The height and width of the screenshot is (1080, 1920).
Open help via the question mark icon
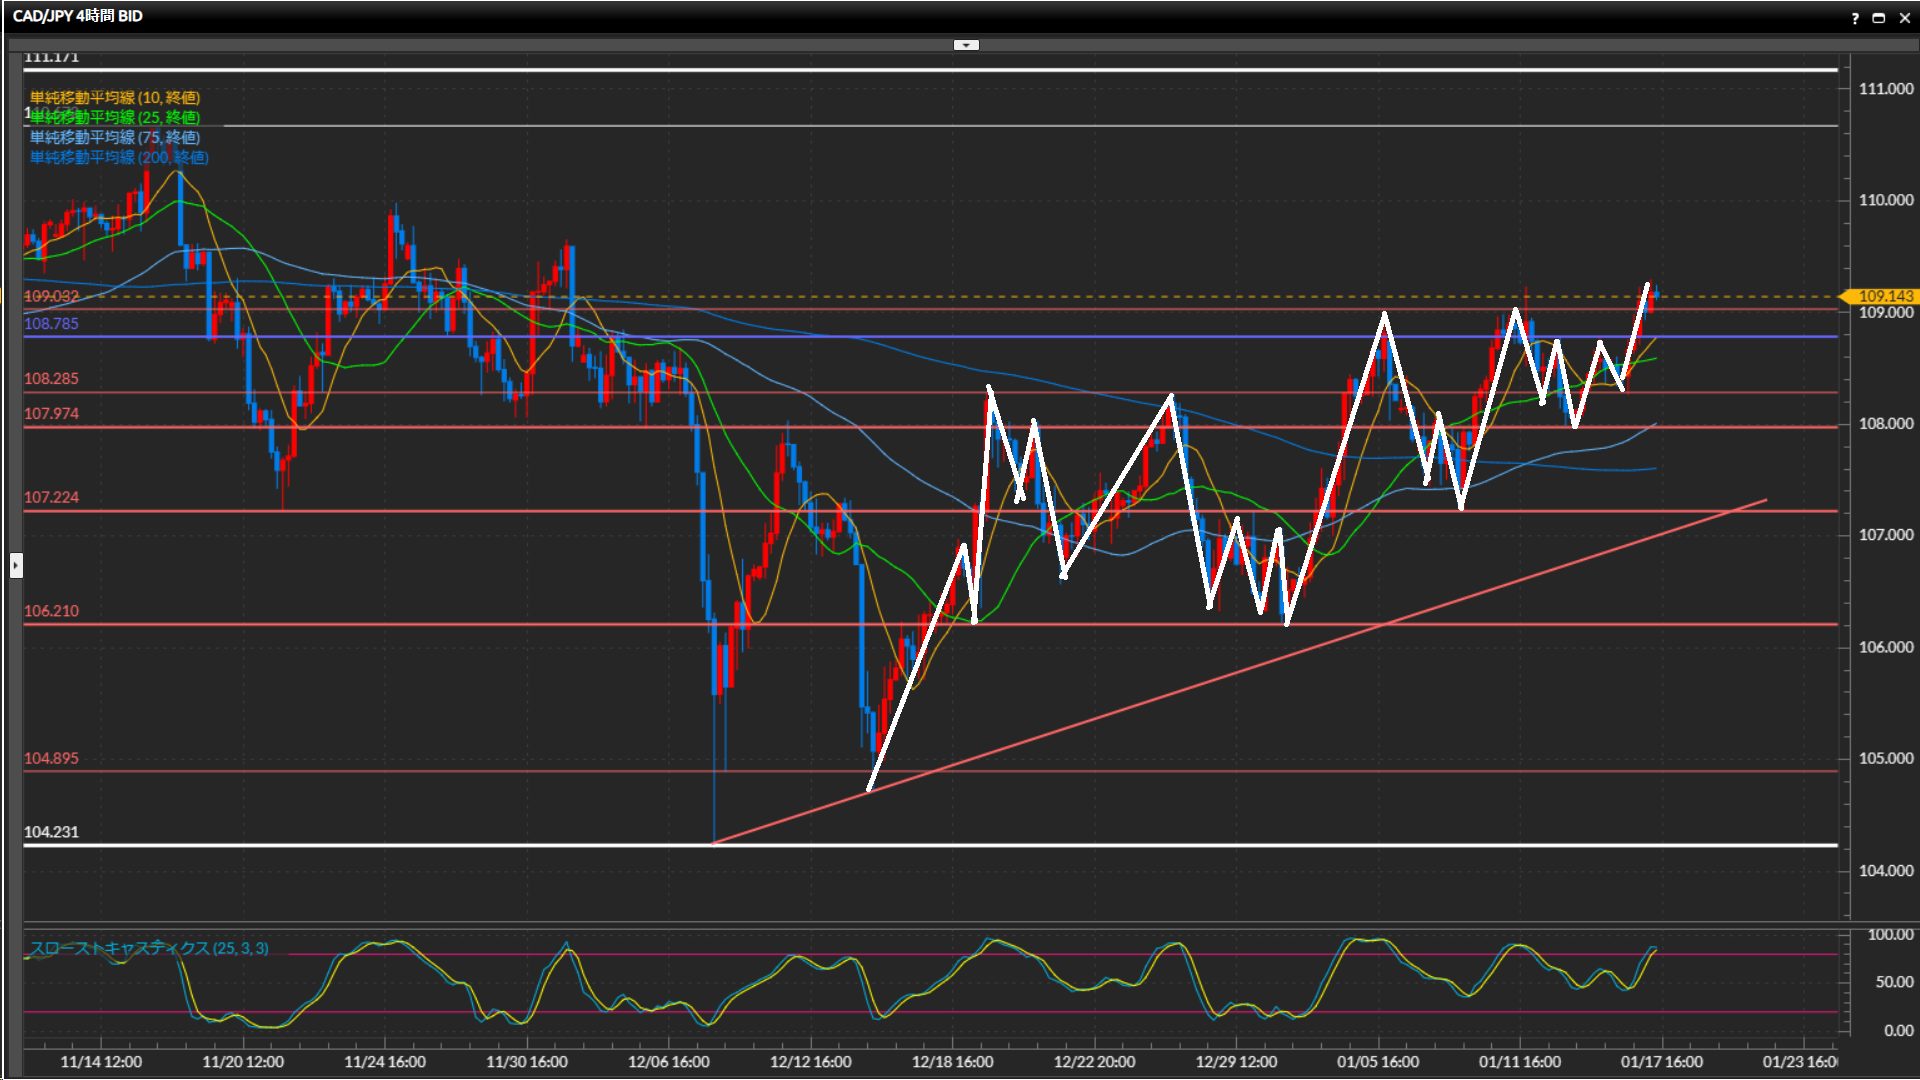(x=1855, y=18)
